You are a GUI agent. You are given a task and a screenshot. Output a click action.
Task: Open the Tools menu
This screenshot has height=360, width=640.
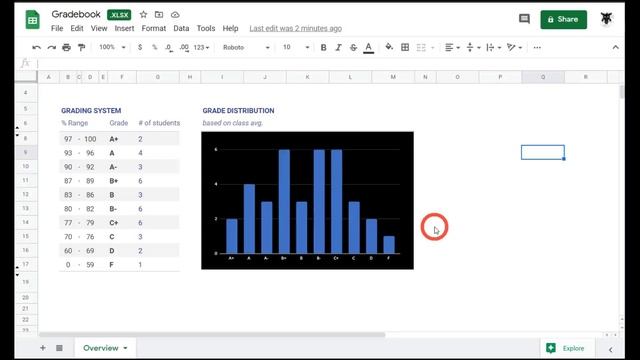coord(206,28)
